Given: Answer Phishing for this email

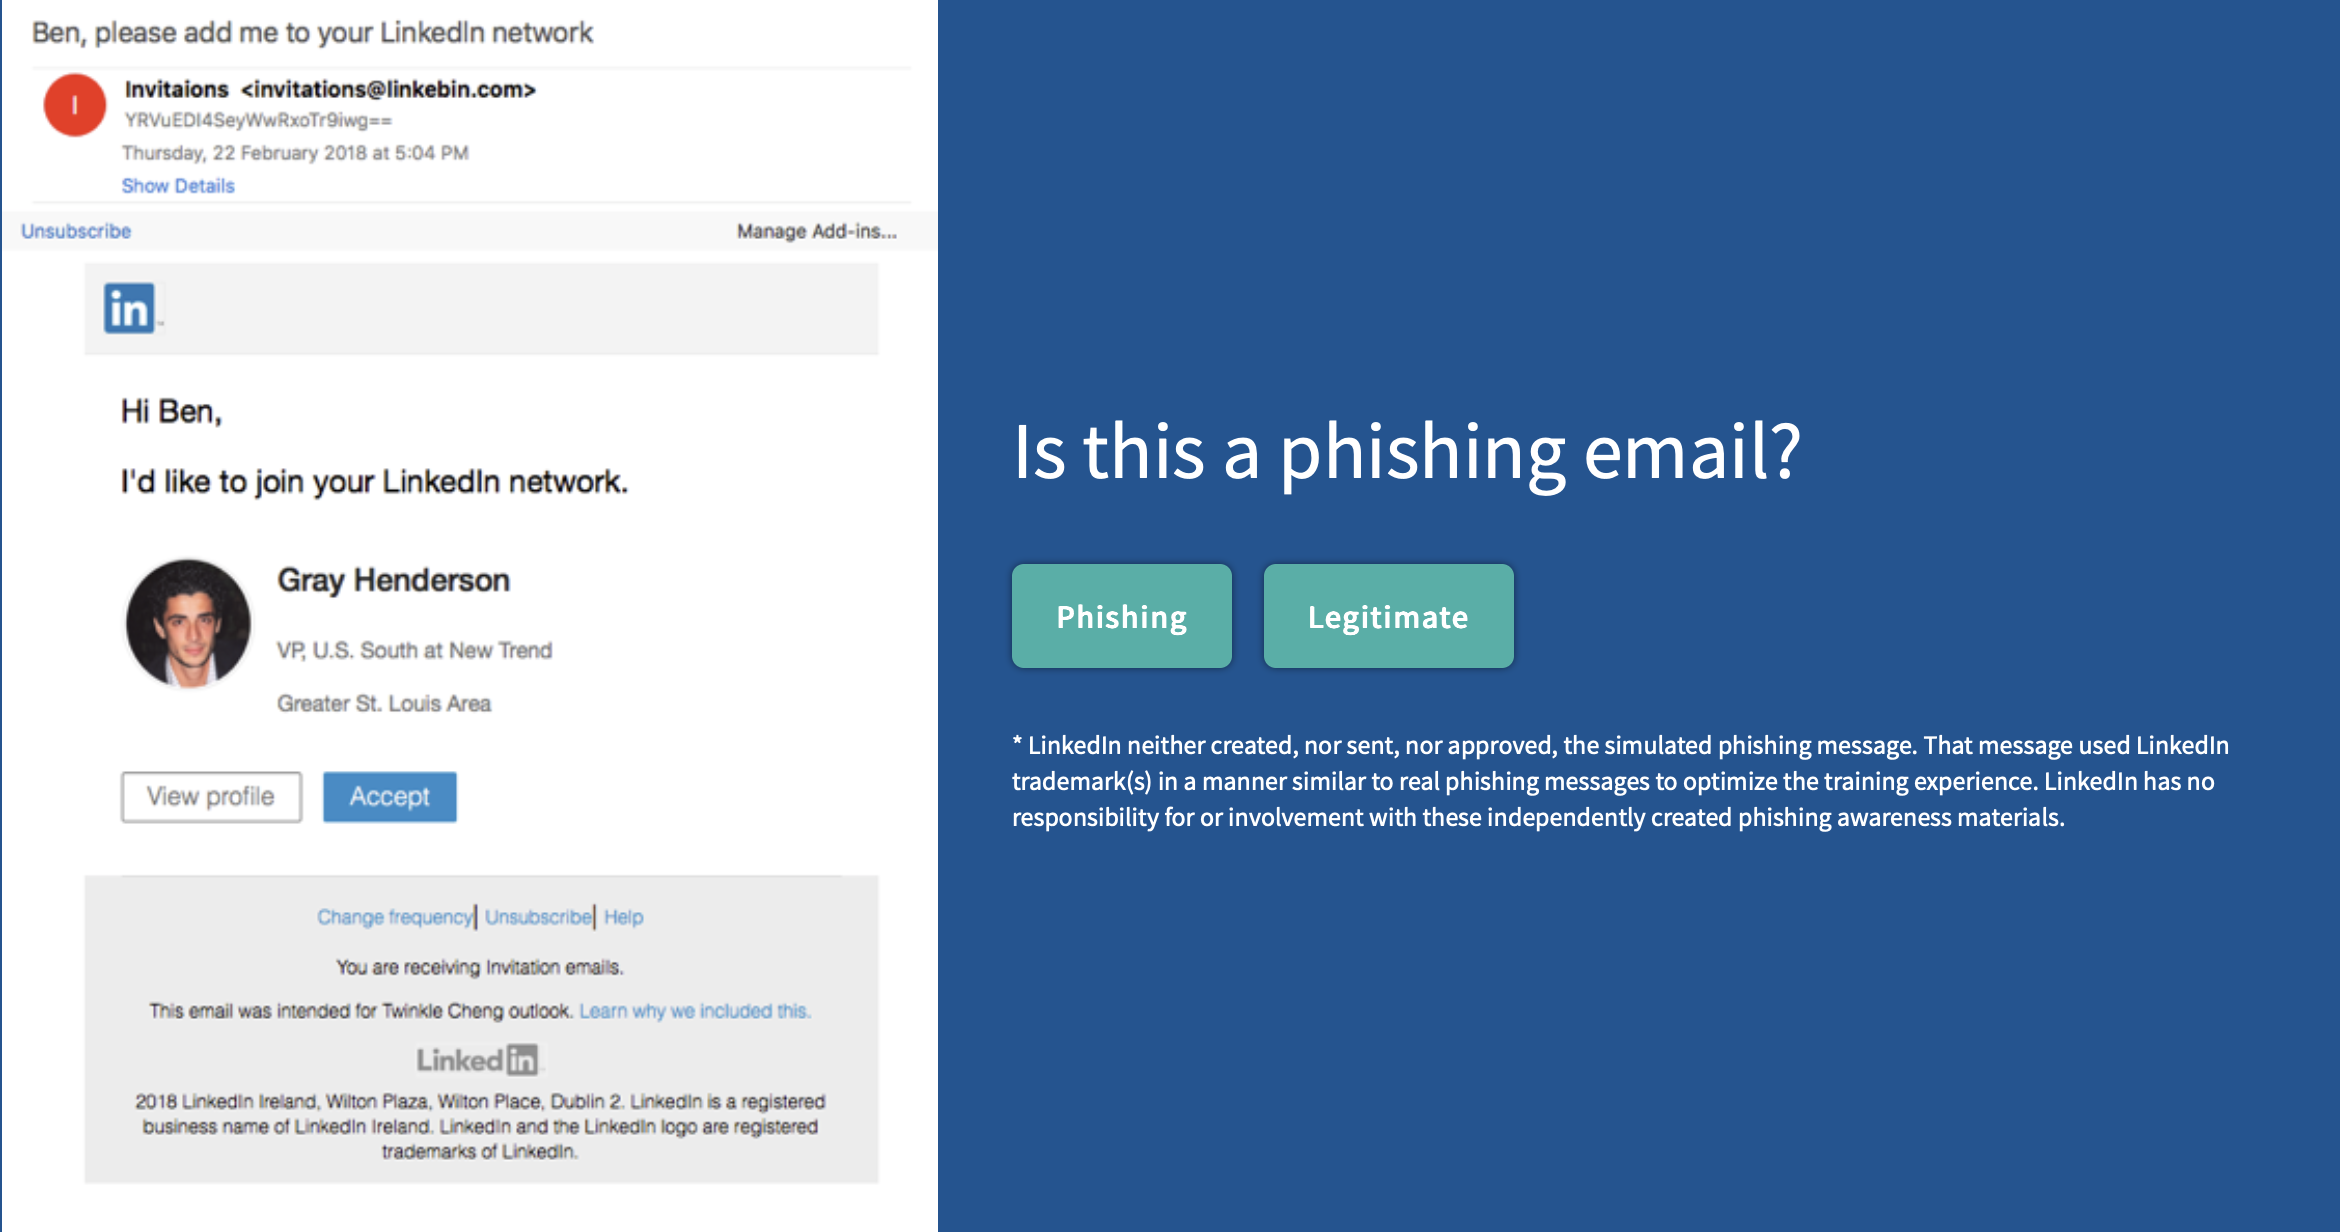Looking at the screenshot, I should click(x=1122, y=616).
